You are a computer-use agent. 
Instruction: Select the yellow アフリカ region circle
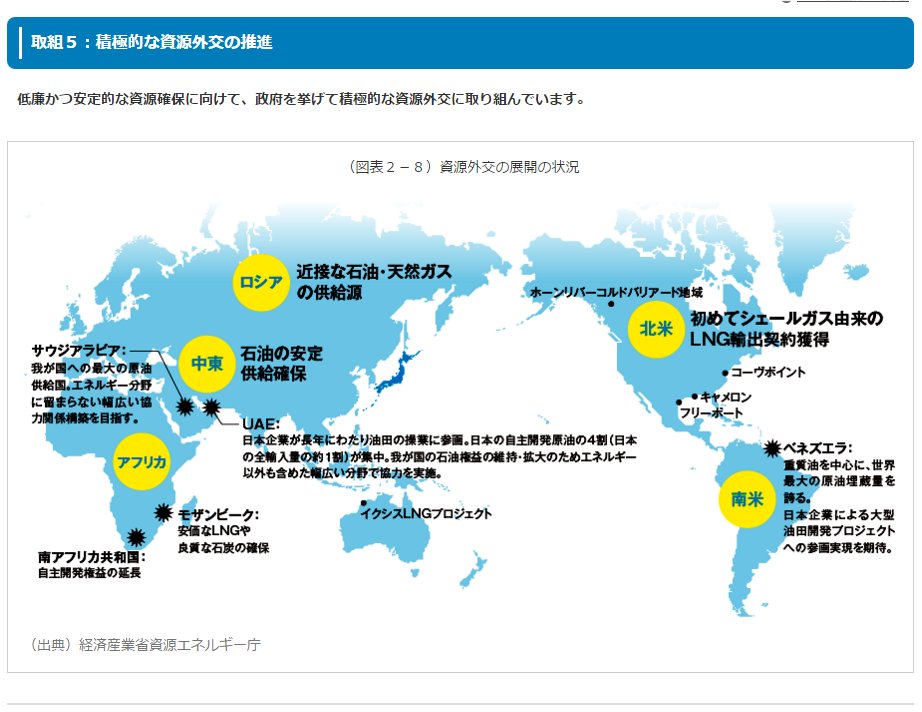pyautogui.click(x=141, y=461)
